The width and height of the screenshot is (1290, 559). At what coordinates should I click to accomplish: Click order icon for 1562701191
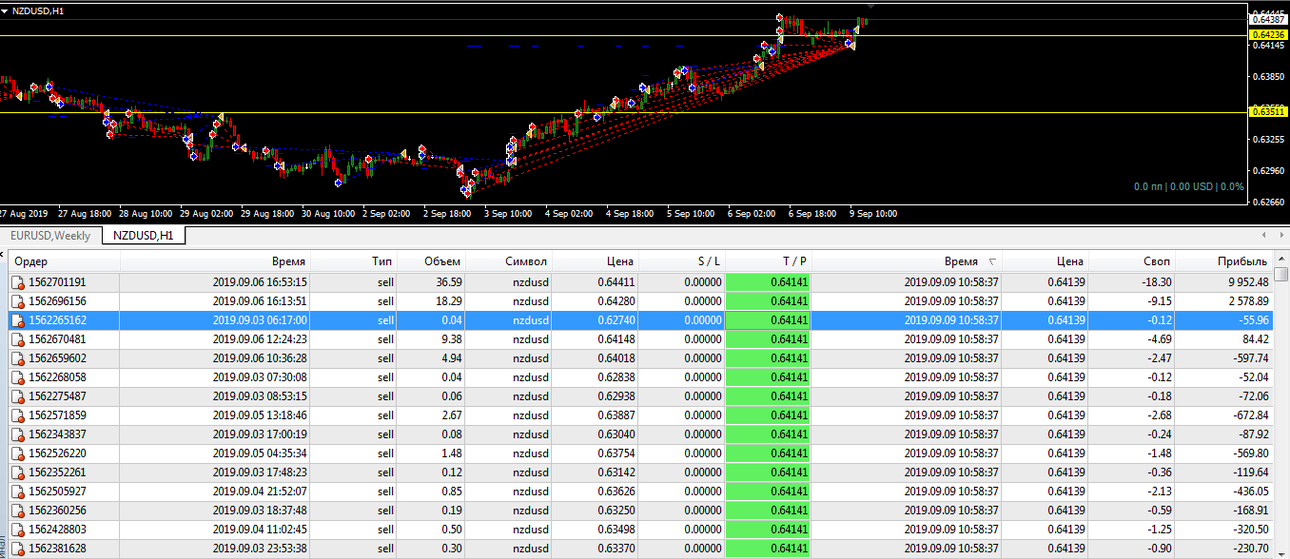coord(17,283)
